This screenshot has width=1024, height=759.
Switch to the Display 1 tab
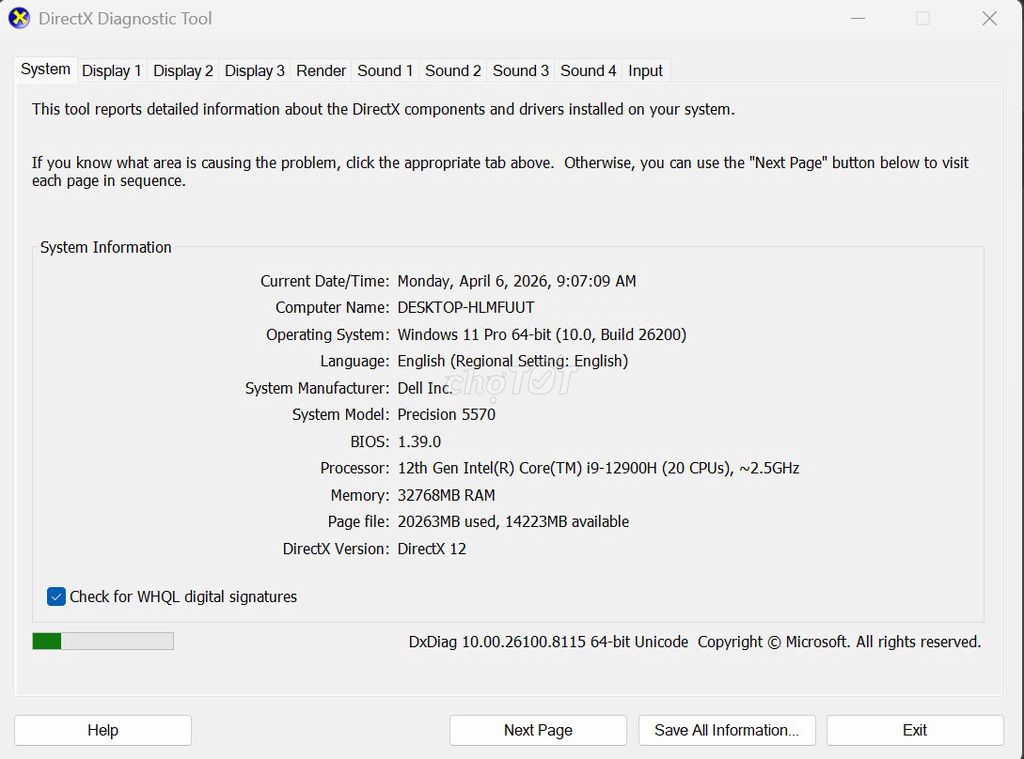pyautogui.click(x=111, y=70)
